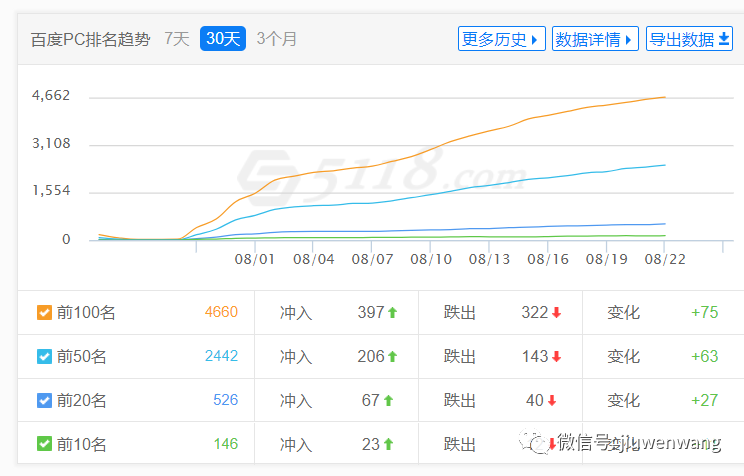Uncheck the 前100名 orange checkbox

44,313
